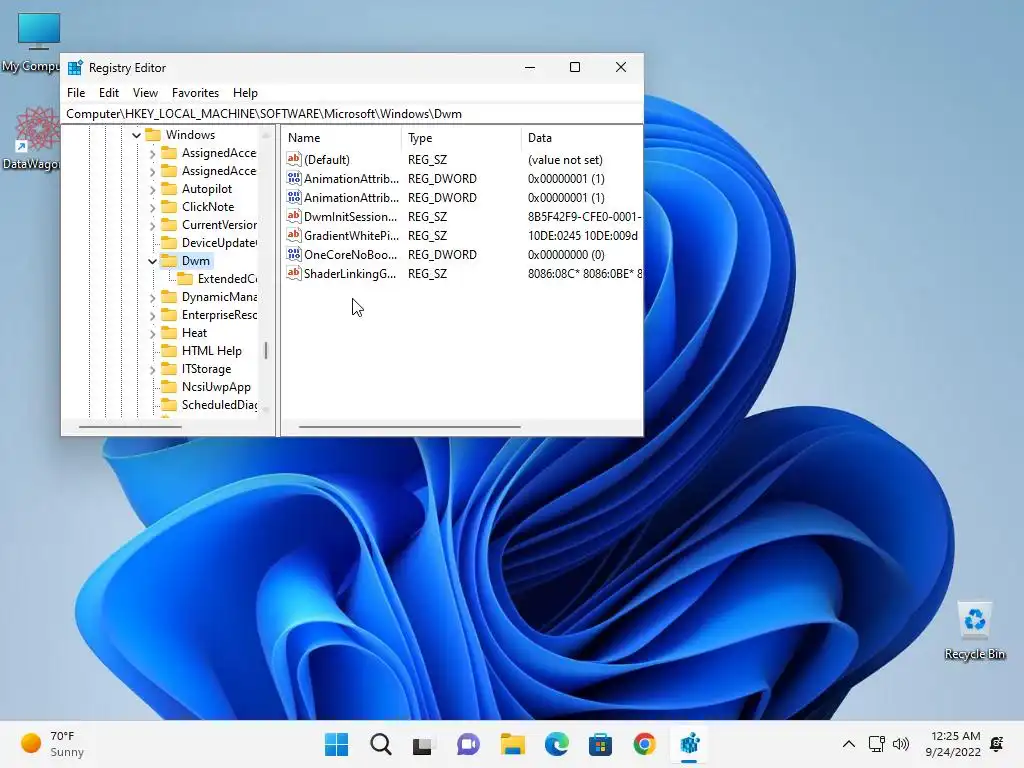
Task: Expand the ITStorage key
Action: tap(152, 370)
